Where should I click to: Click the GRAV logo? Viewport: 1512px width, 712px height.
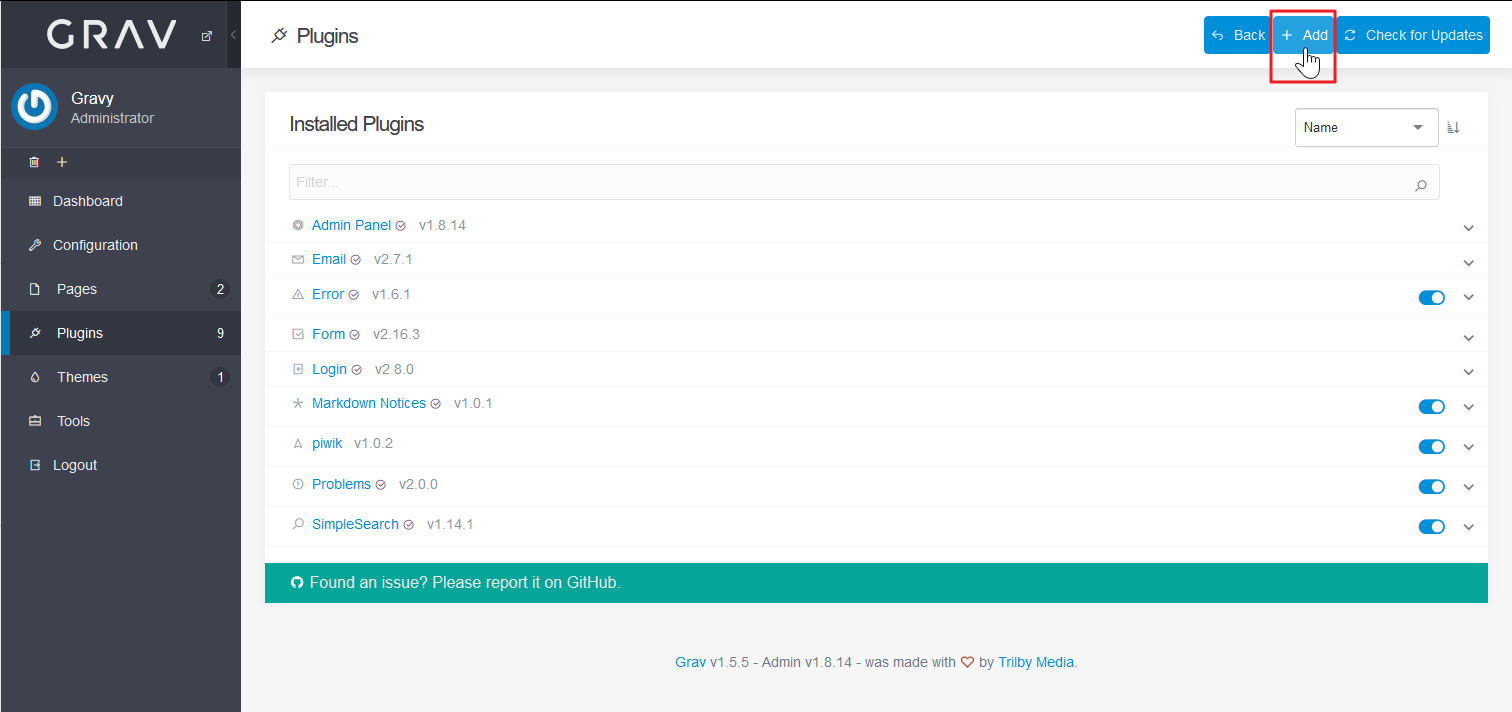112,35
